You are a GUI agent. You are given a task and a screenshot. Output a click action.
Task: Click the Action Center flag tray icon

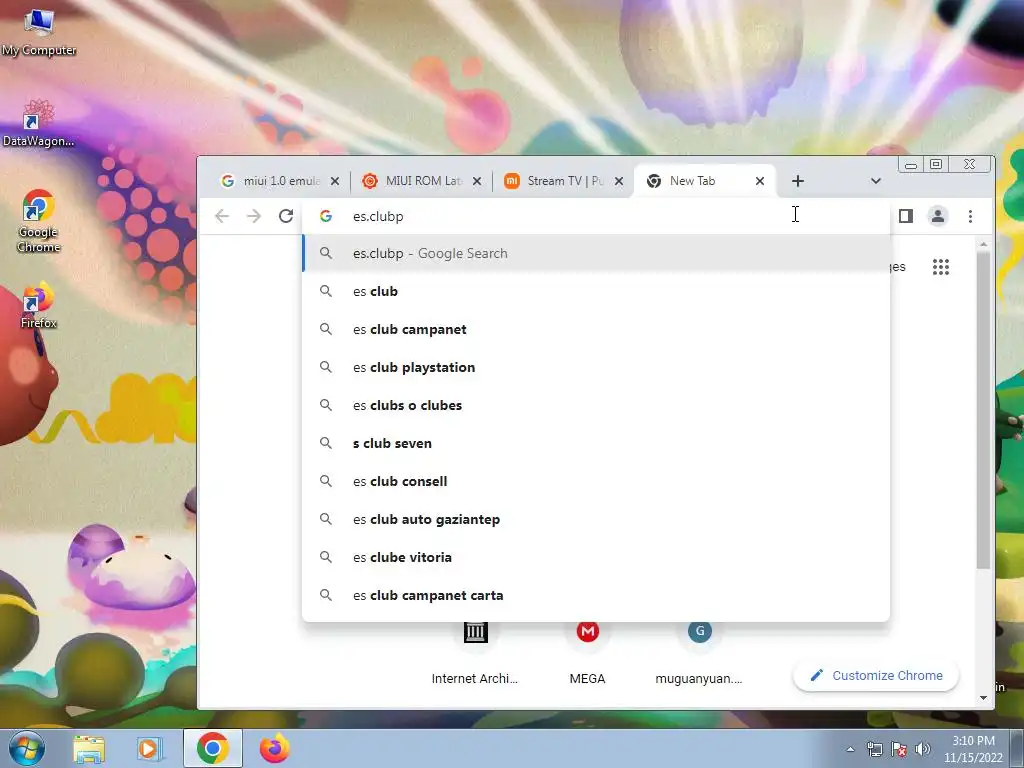pos(899,749)
